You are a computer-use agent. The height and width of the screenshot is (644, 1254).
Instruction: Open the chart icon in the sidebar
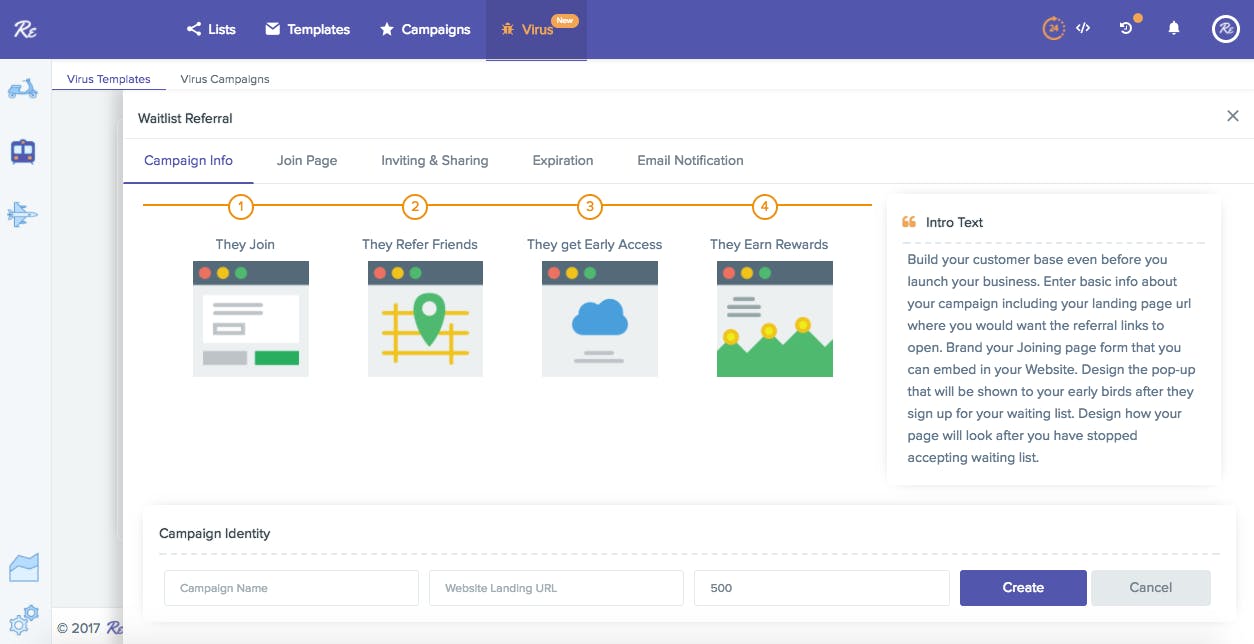pyautogui.click(x=23, y=568)
